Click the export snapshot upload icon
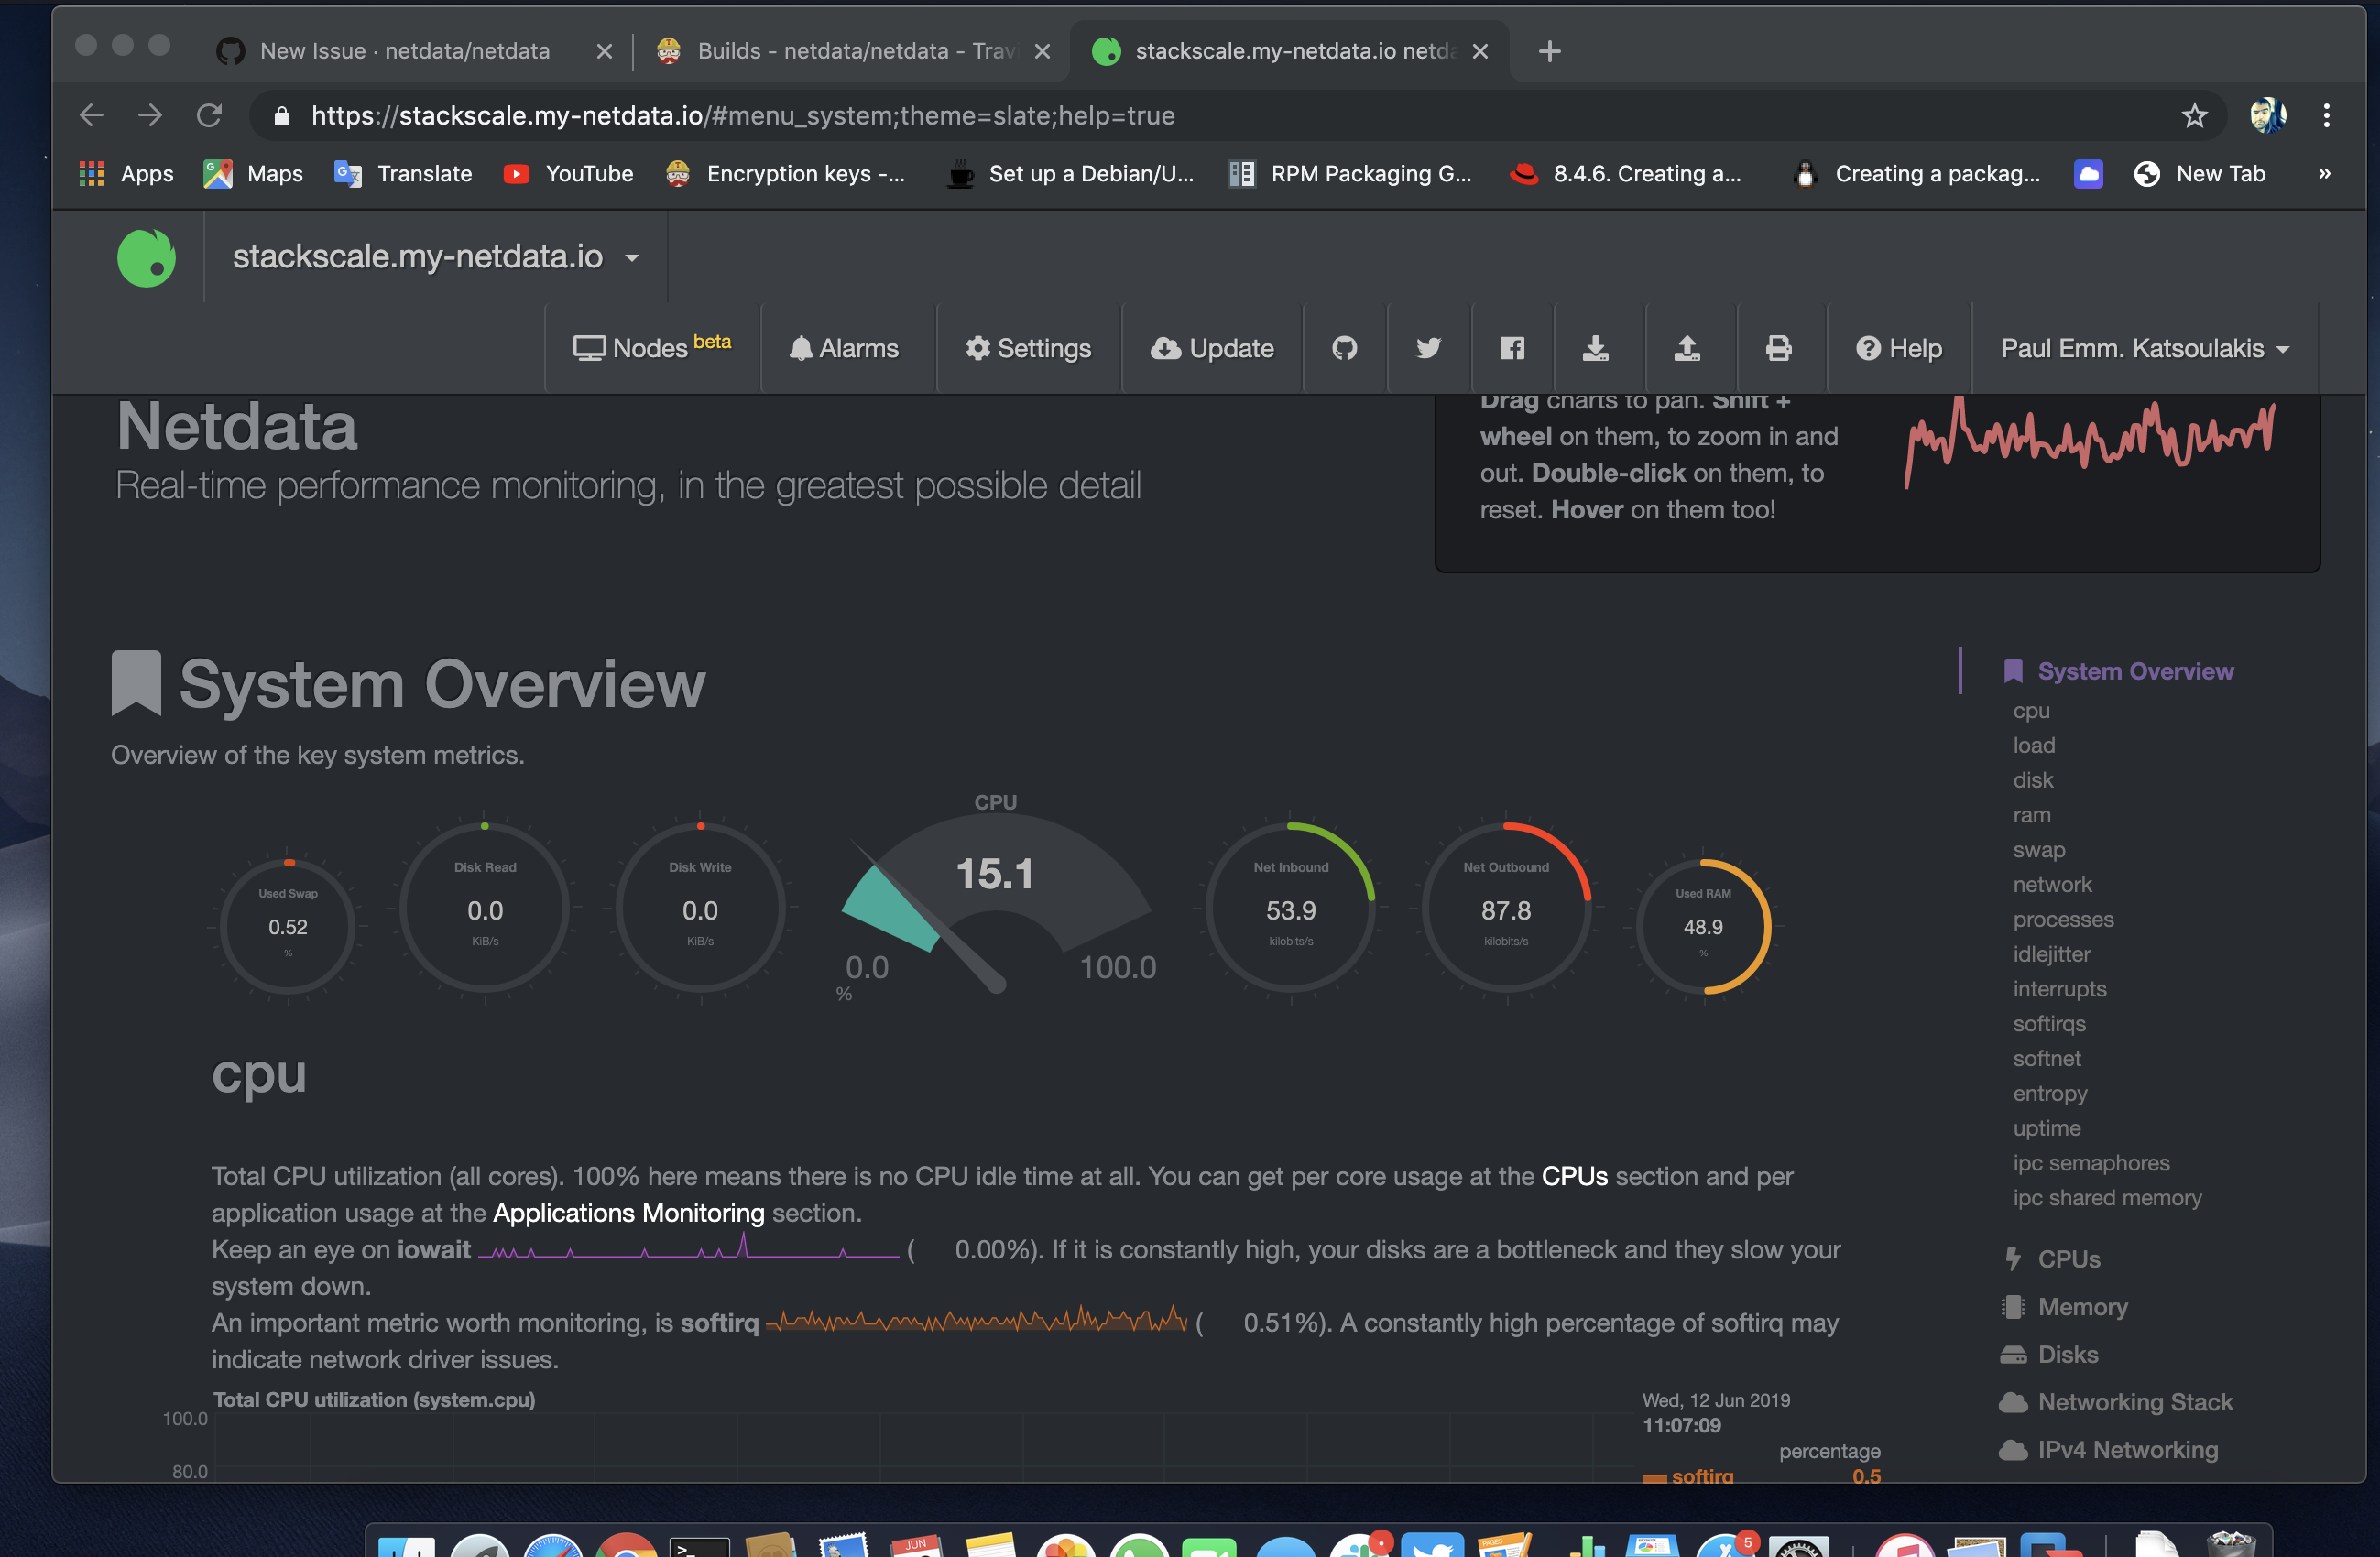2380x1557 pixels. [1687, 348]
